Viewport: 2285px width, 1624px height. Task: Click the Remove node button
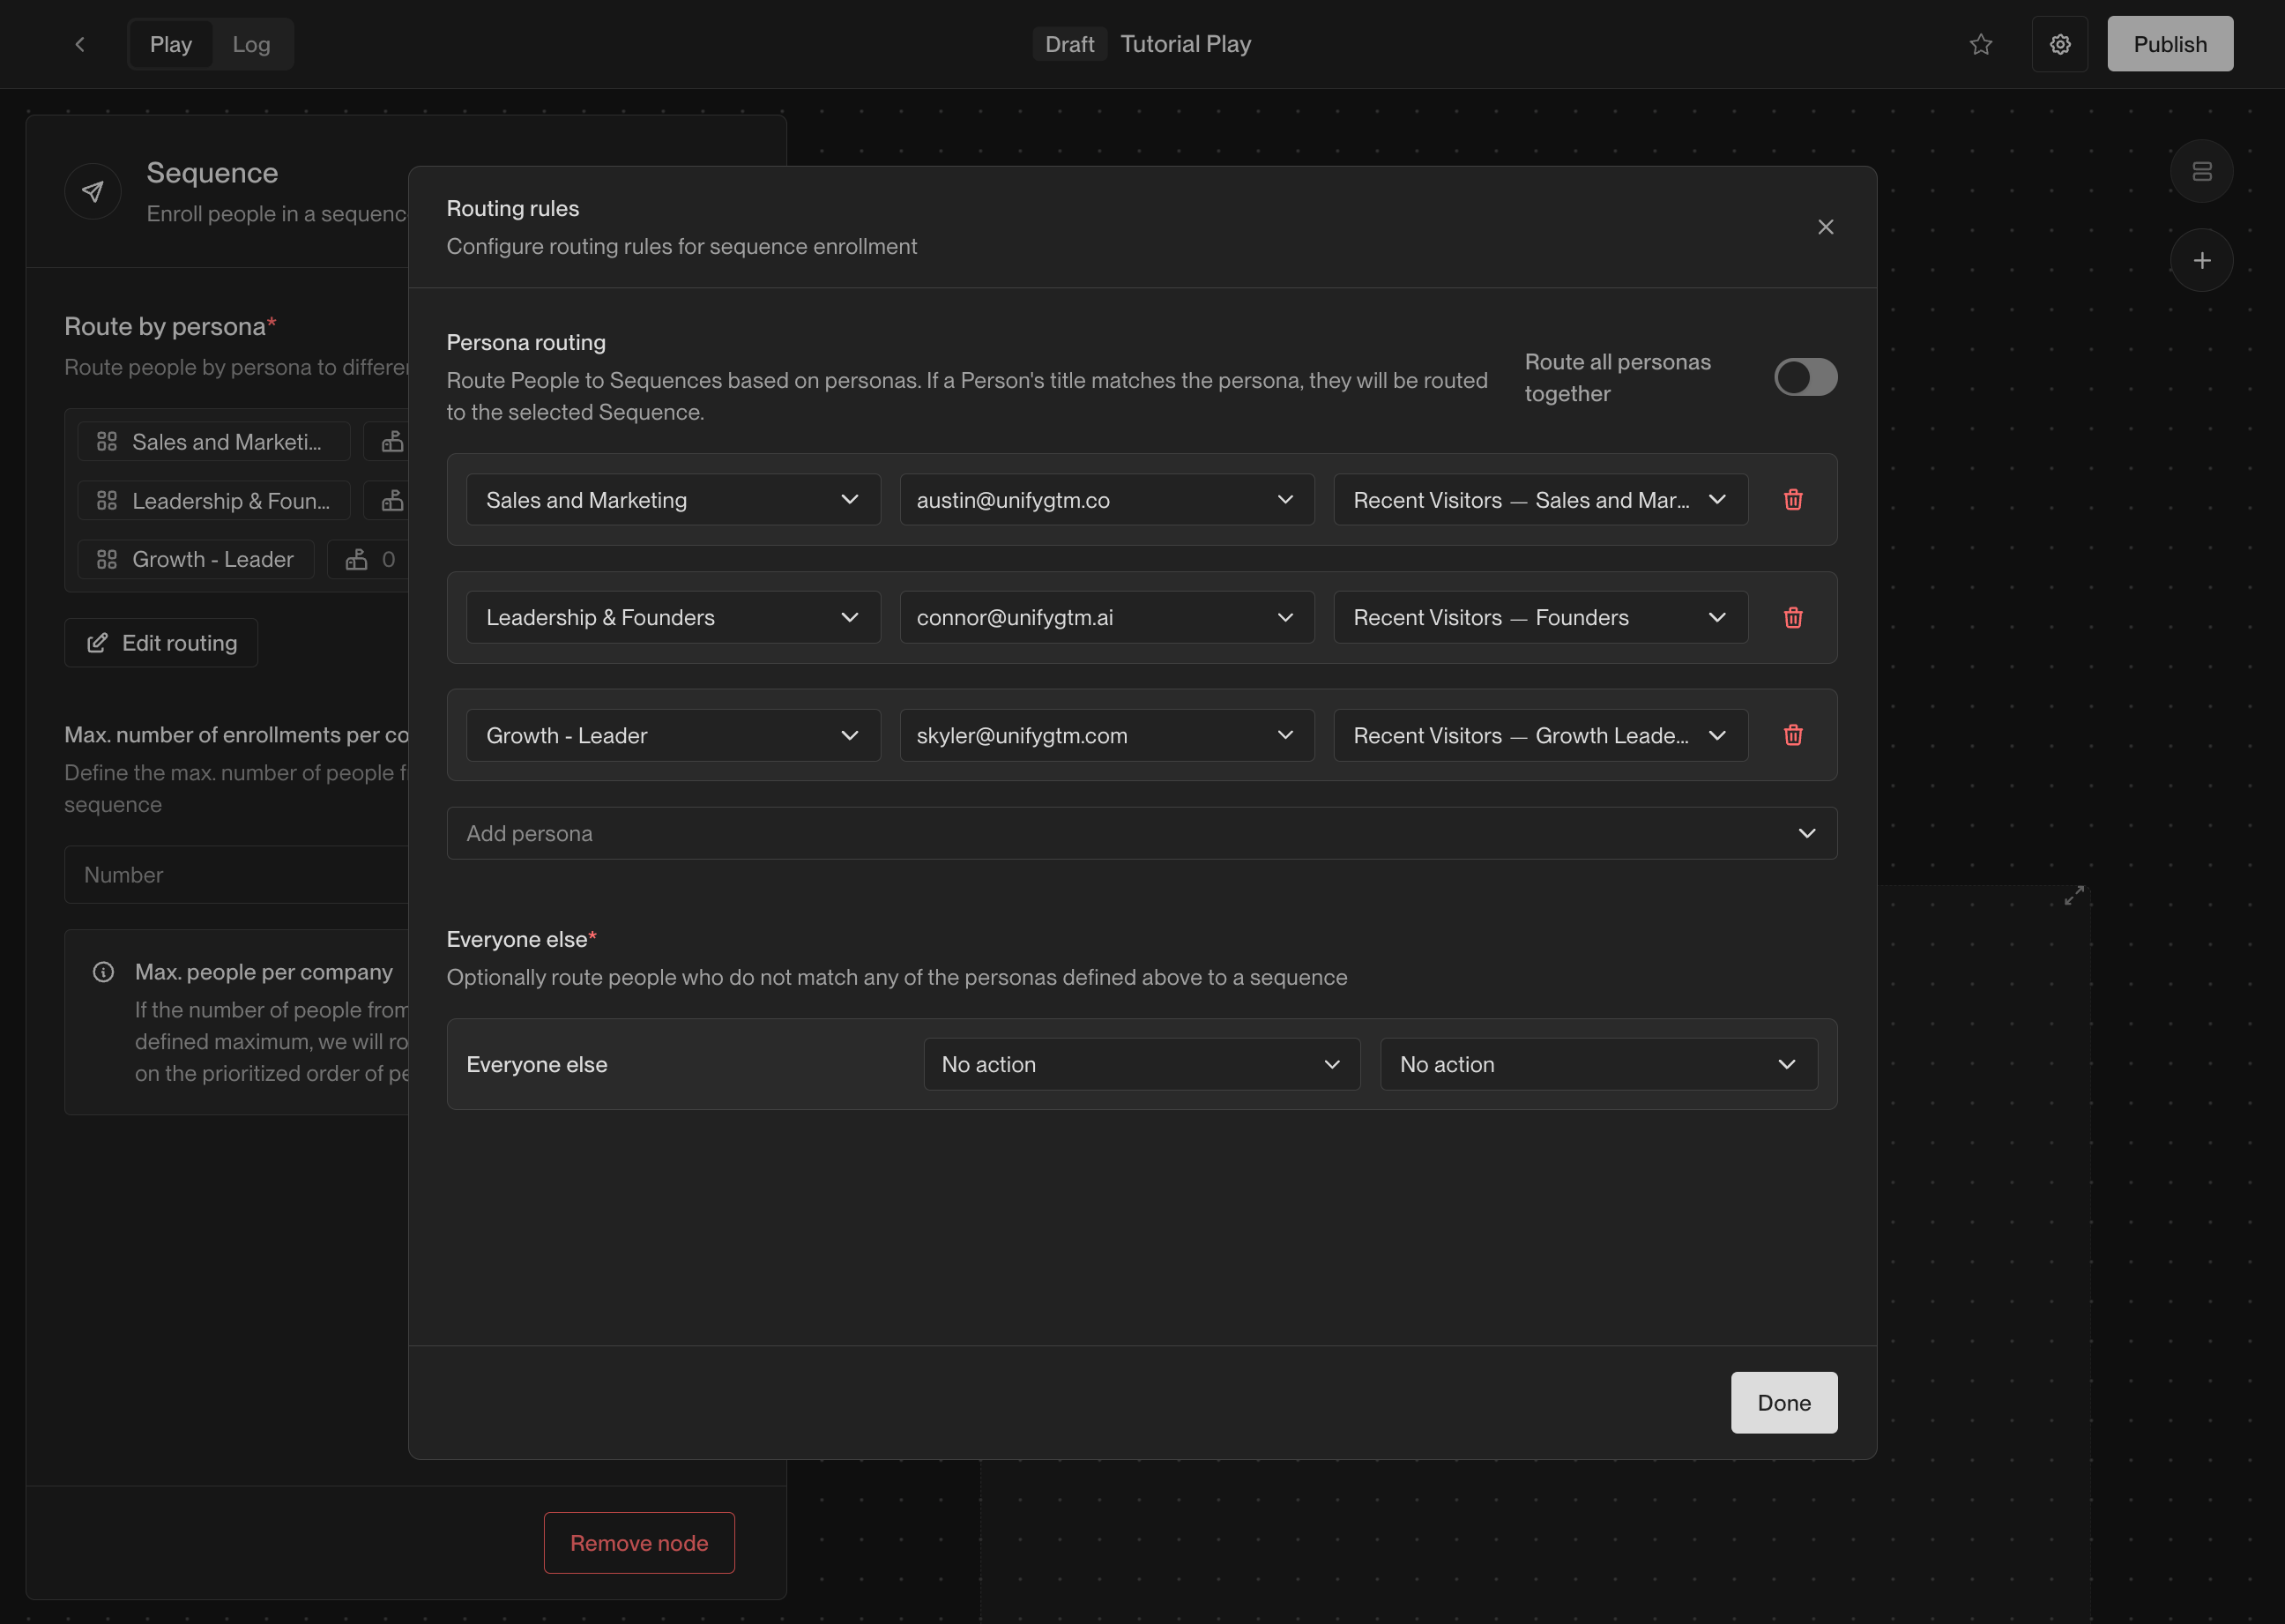(x=639, y=1542)
